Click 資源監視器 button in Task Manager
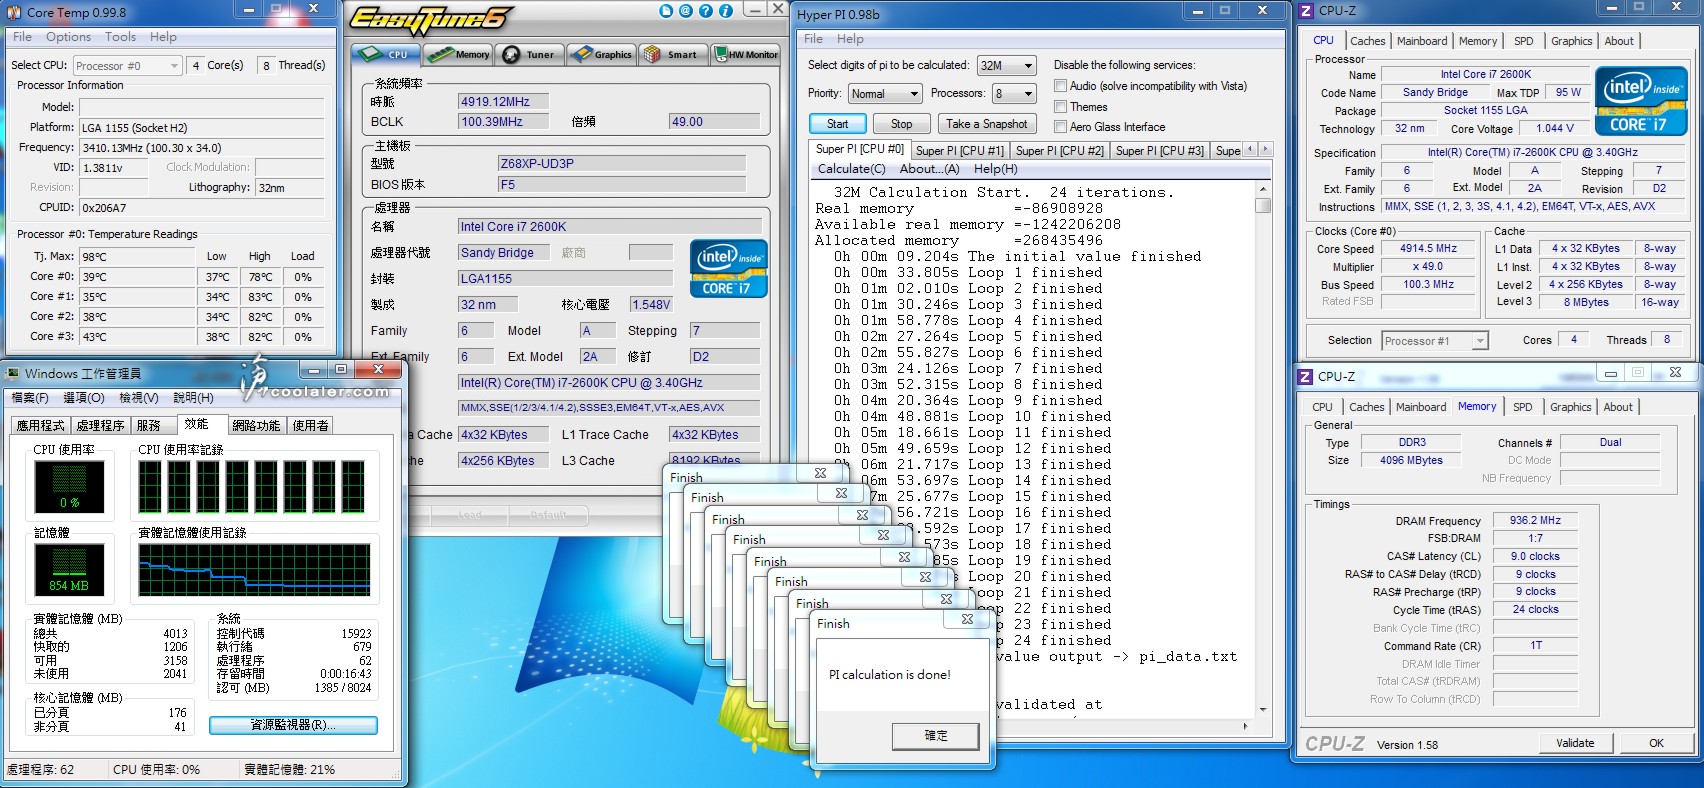Image resolution: width=1704 pixels, height=788 pixels. point(293,725)
